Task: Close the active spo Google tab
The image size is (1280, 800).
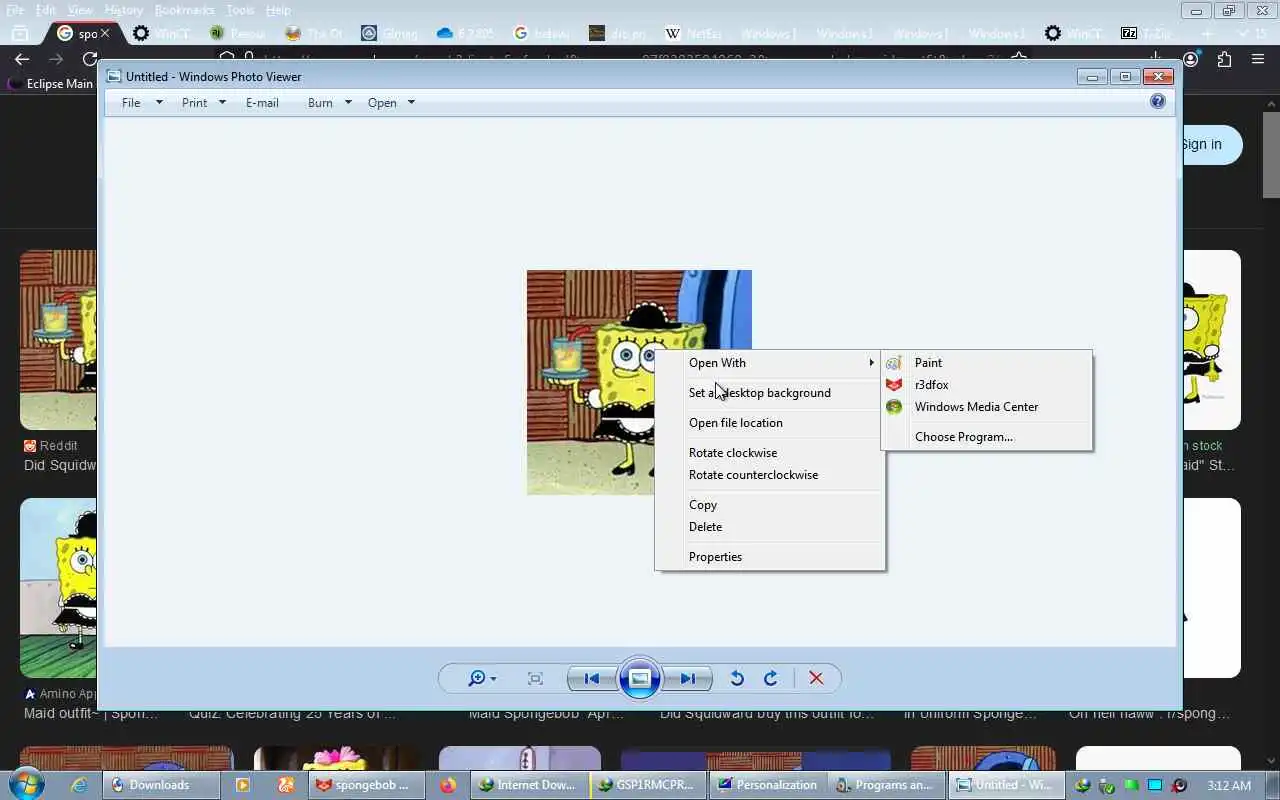Action: pos(106,33)
